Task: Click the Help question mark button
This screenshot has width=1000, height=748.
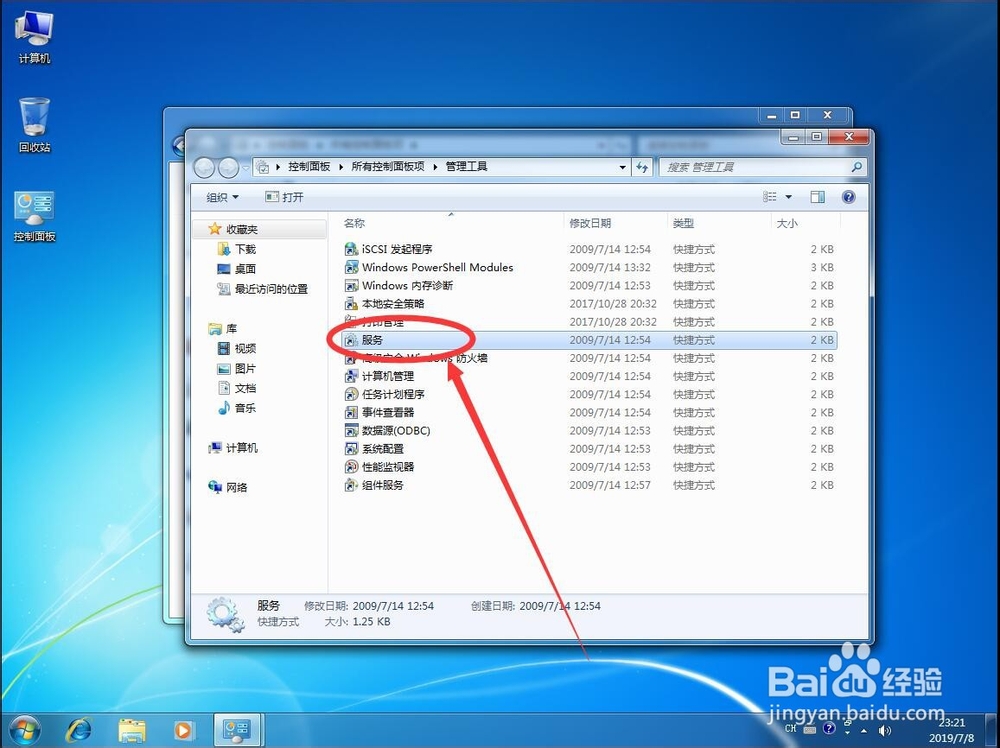Action: click(847, 196)
